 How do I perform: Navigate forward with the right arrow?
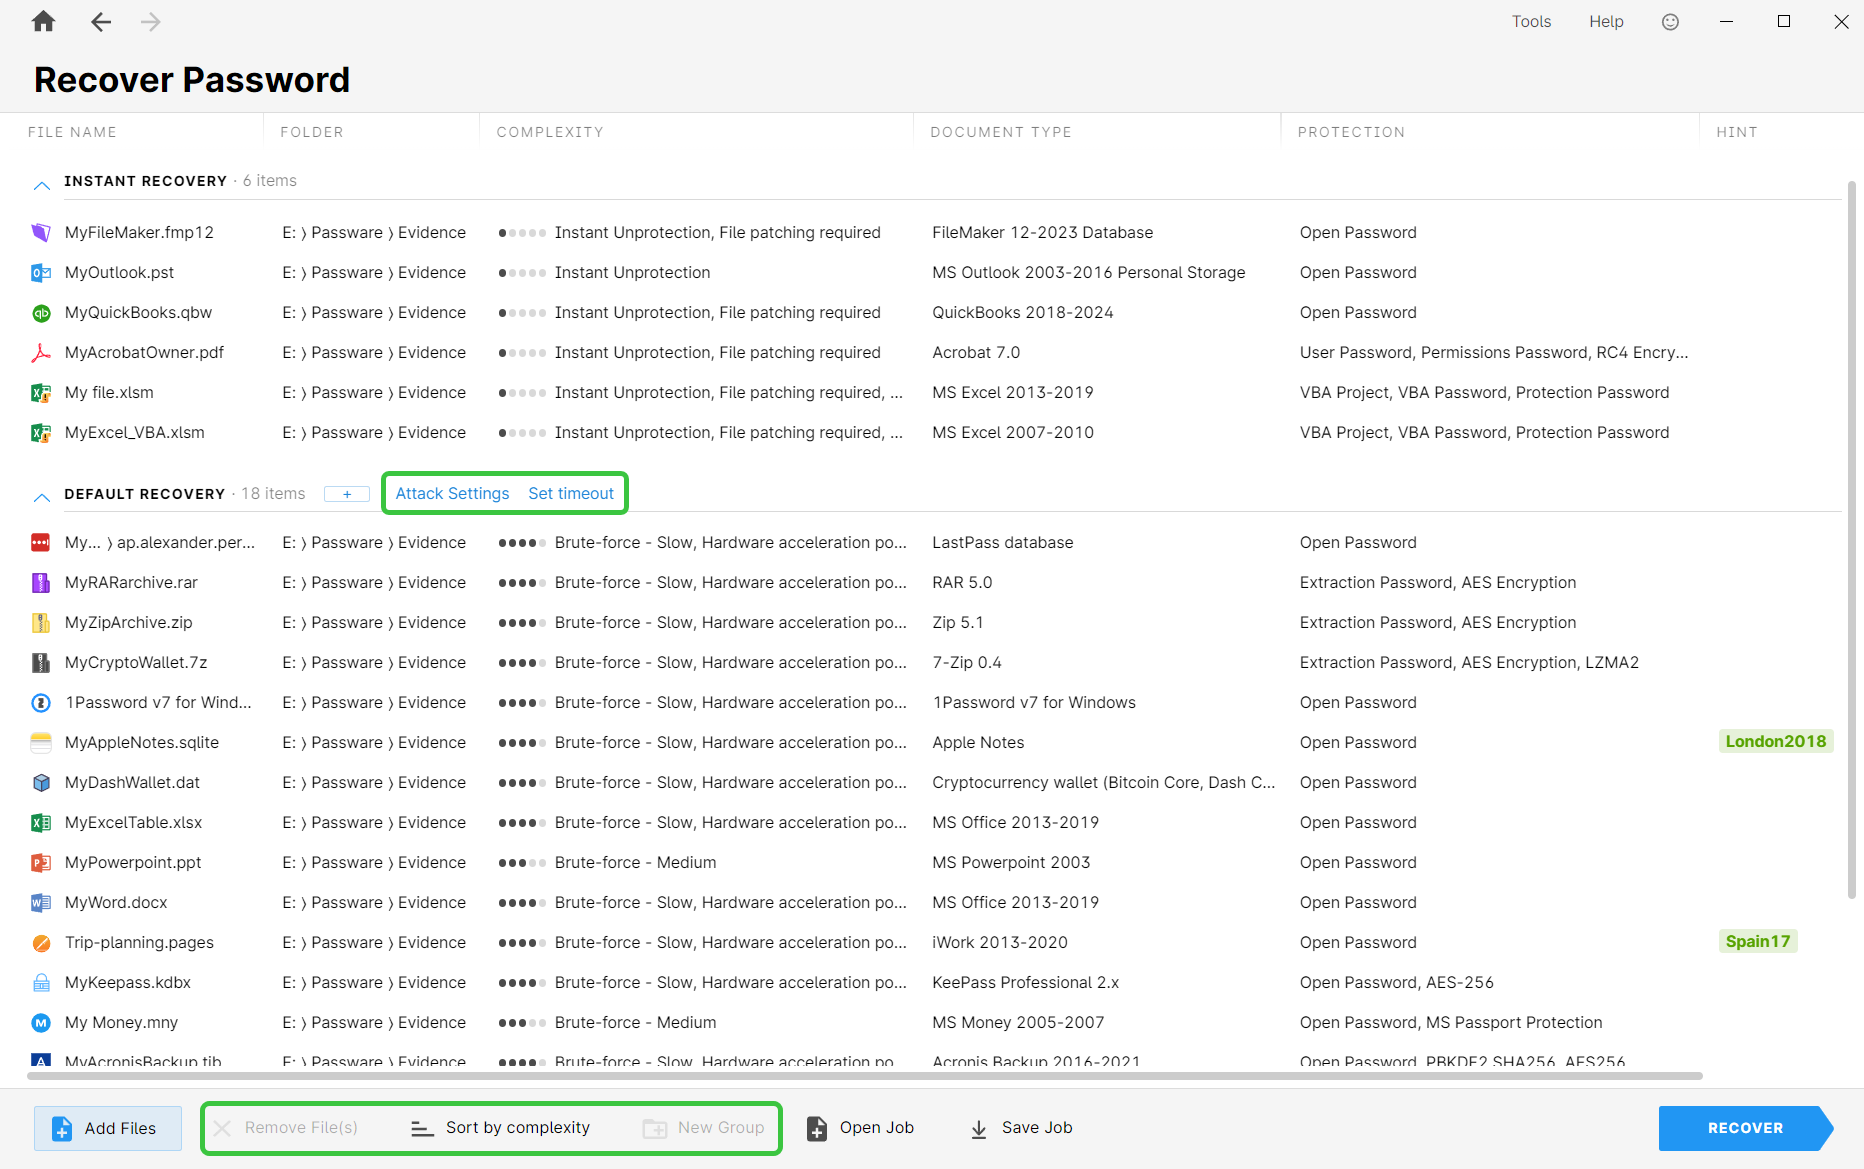click(150, 21)
